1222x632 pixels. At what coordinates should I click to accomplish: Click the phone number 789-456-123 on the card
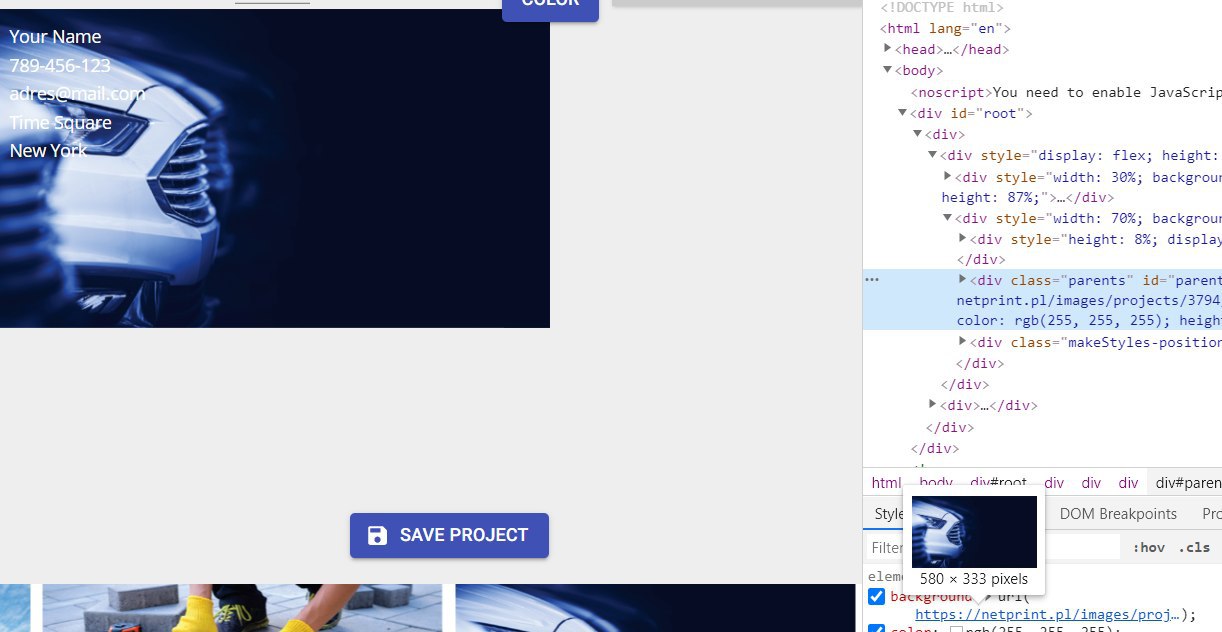[60, 66]
